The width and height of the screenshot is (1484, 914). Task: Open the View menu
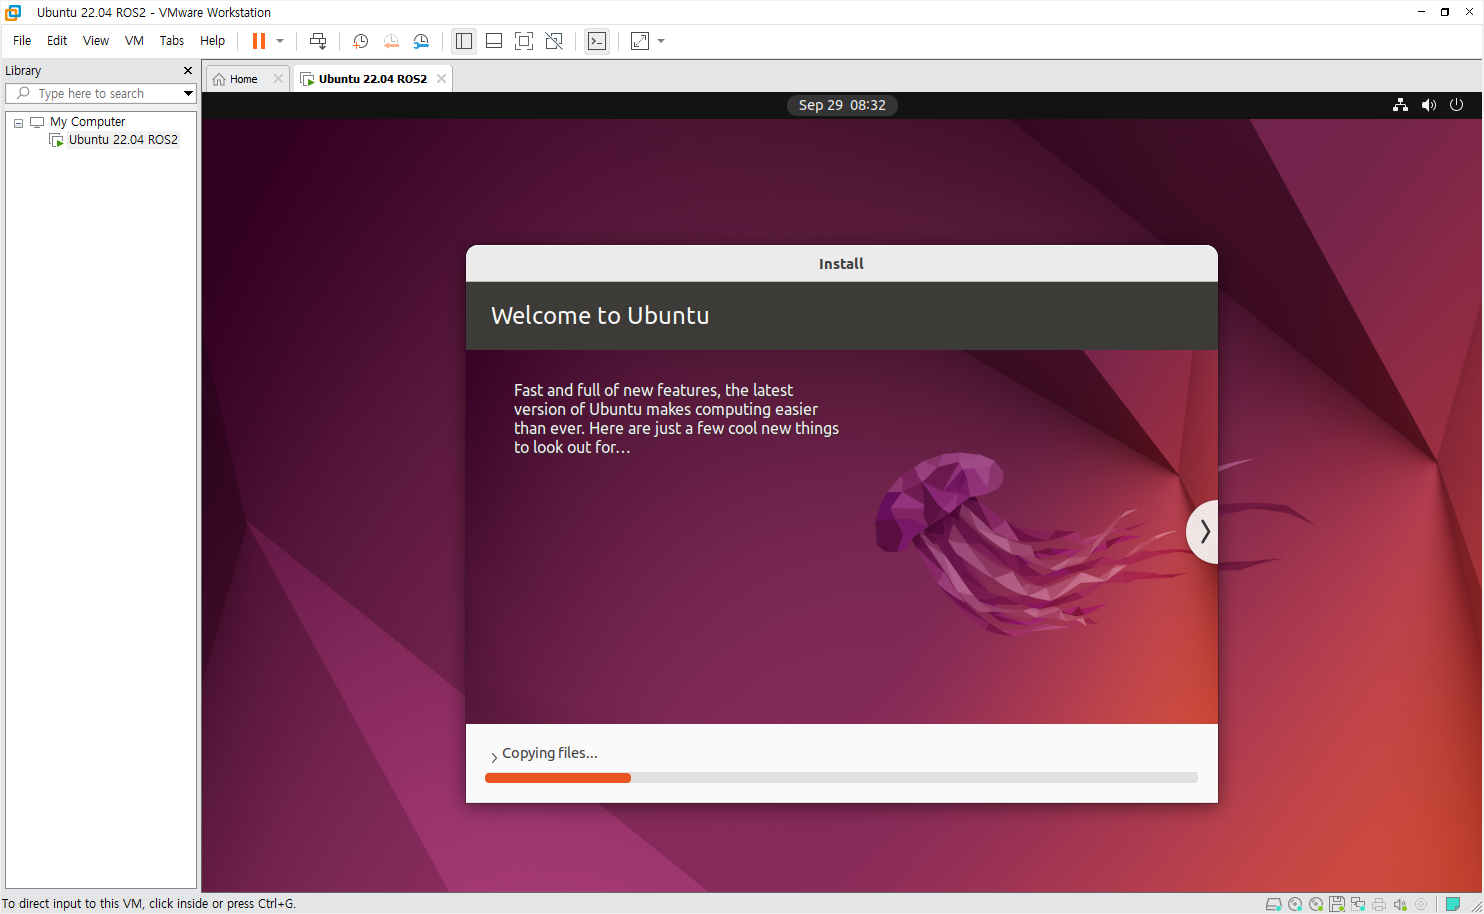(x=96, y=41)
